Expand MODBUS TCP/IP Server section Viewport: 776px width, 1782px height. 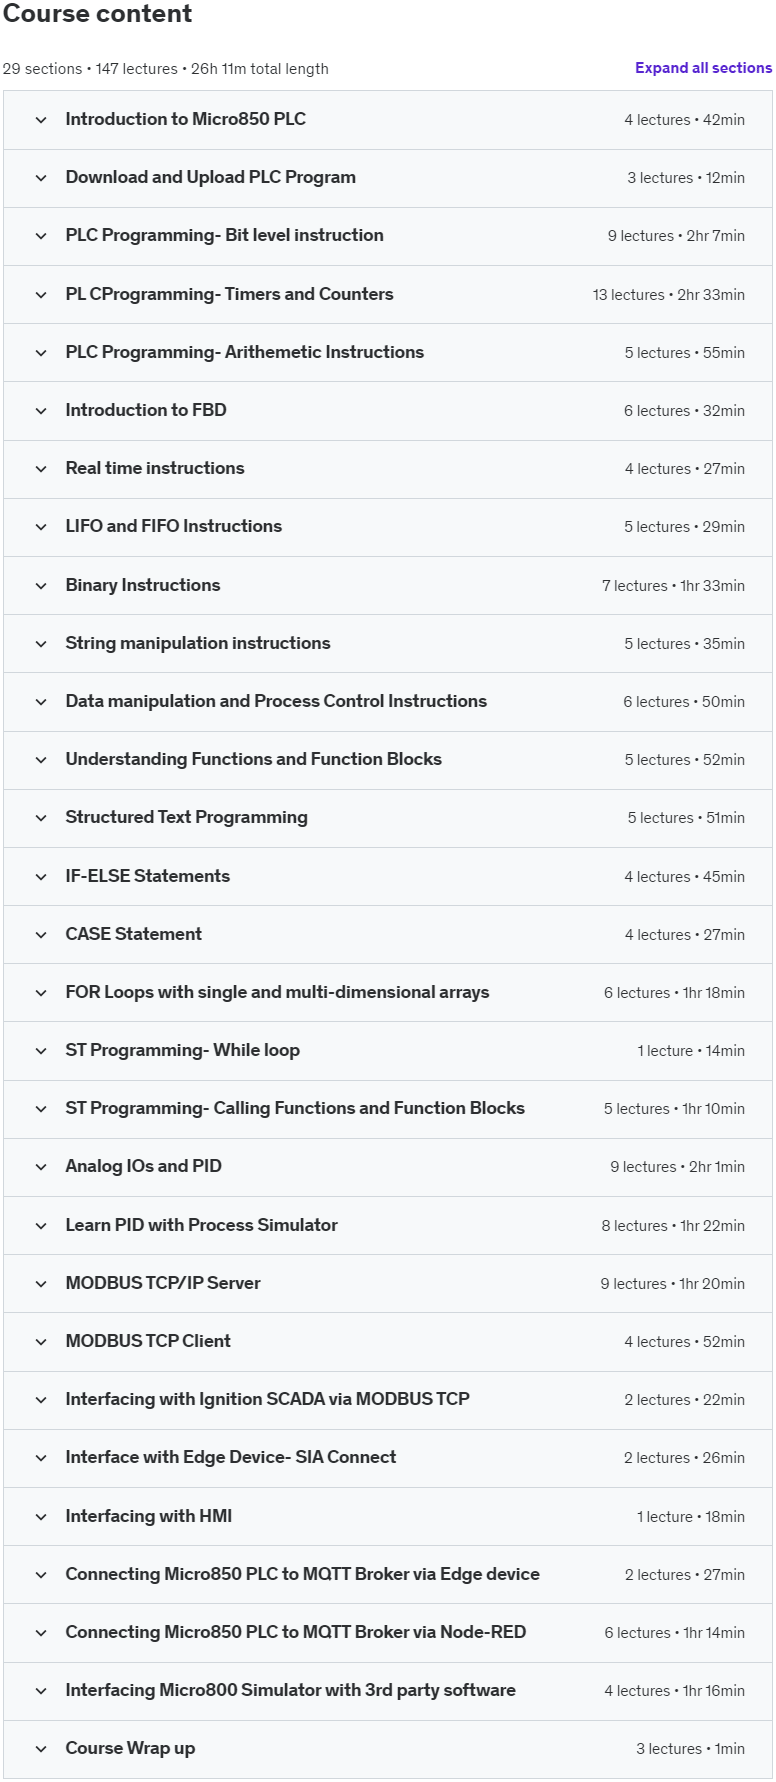(x=163, y=1283)
